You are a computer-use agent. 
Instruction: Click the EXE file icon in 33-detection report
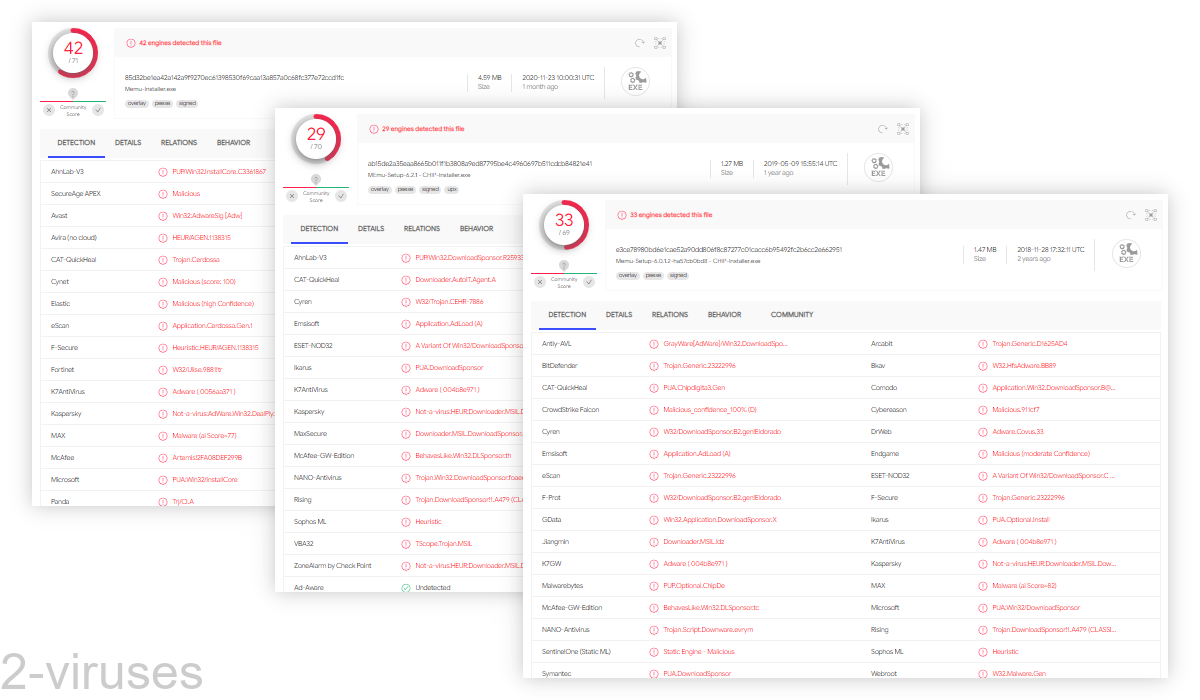coord(1126,253)
